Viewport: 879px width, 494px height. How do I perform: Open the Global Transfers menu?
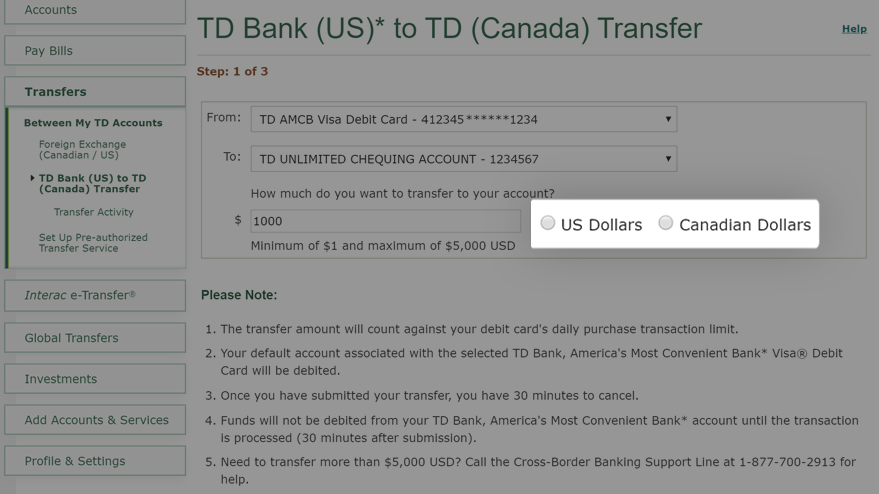coord(95,338)
